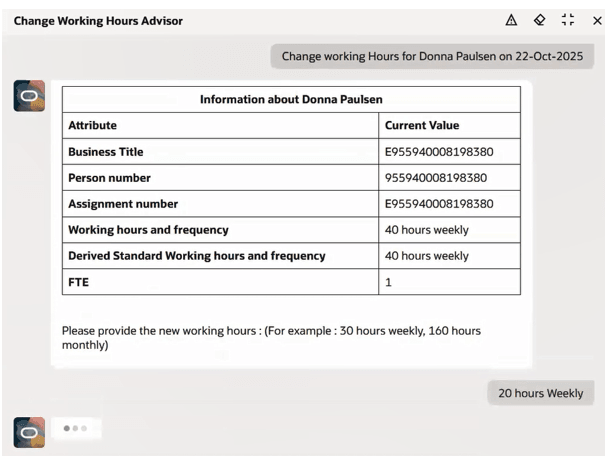Click the 'Current Value' column header
Screen dimensions: 605x461
tap(422, 125)
